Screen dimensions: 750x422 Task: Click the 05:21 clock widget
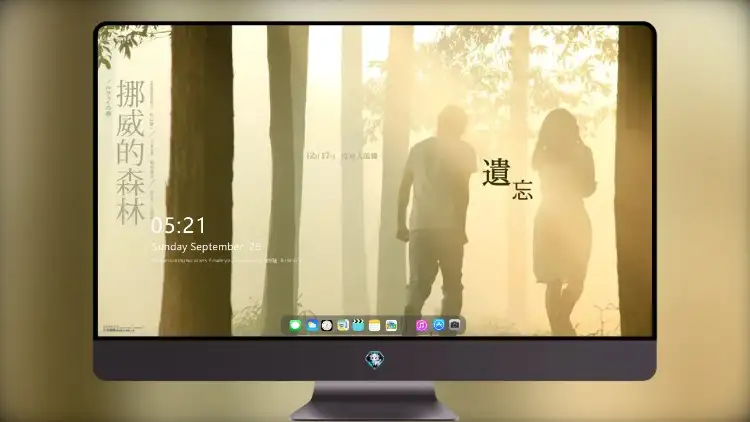[178, 225]
